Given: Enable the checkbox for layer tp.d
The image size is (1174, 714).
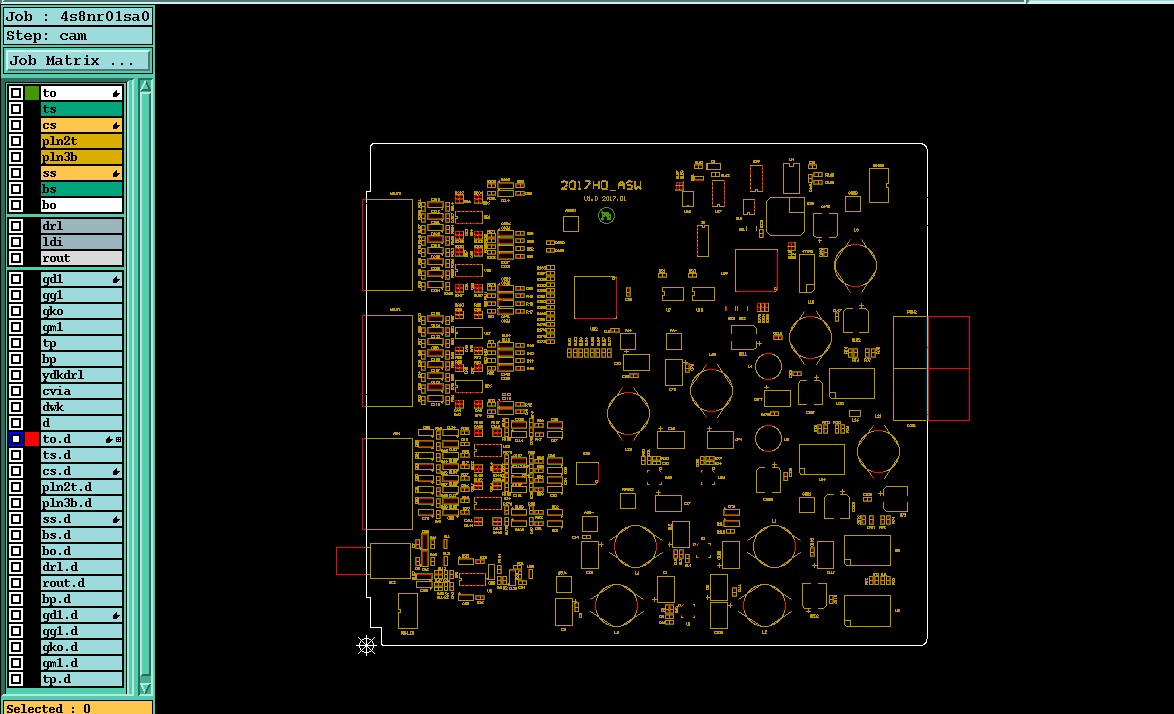Looking at the screenshot, I should click(16, 680).
